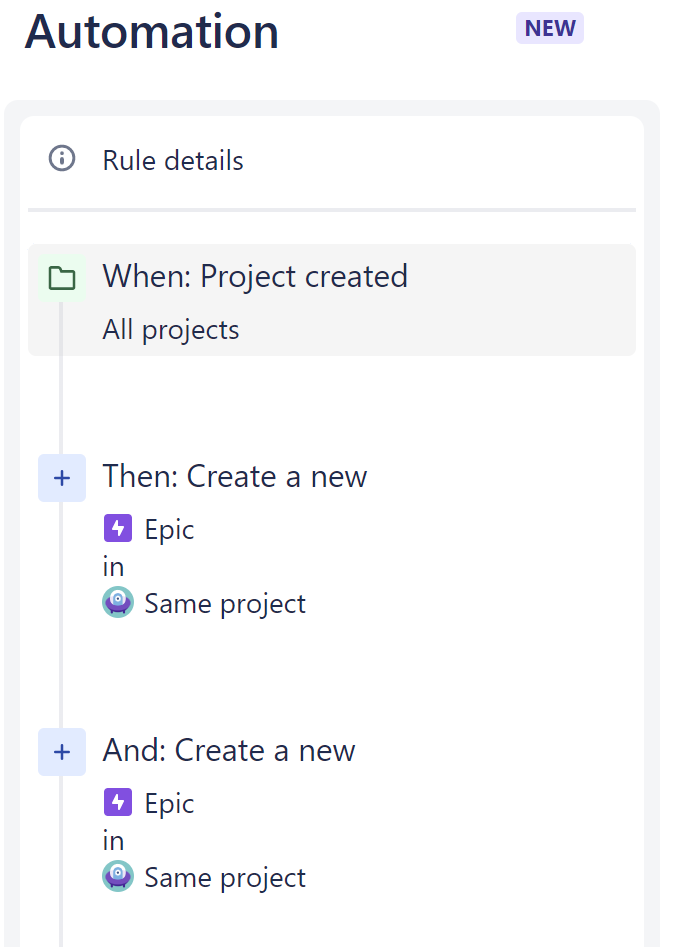Viewport: 696px width, 947px height.
Task: Click the Automation page title
Action: click(x=152, y=31)
